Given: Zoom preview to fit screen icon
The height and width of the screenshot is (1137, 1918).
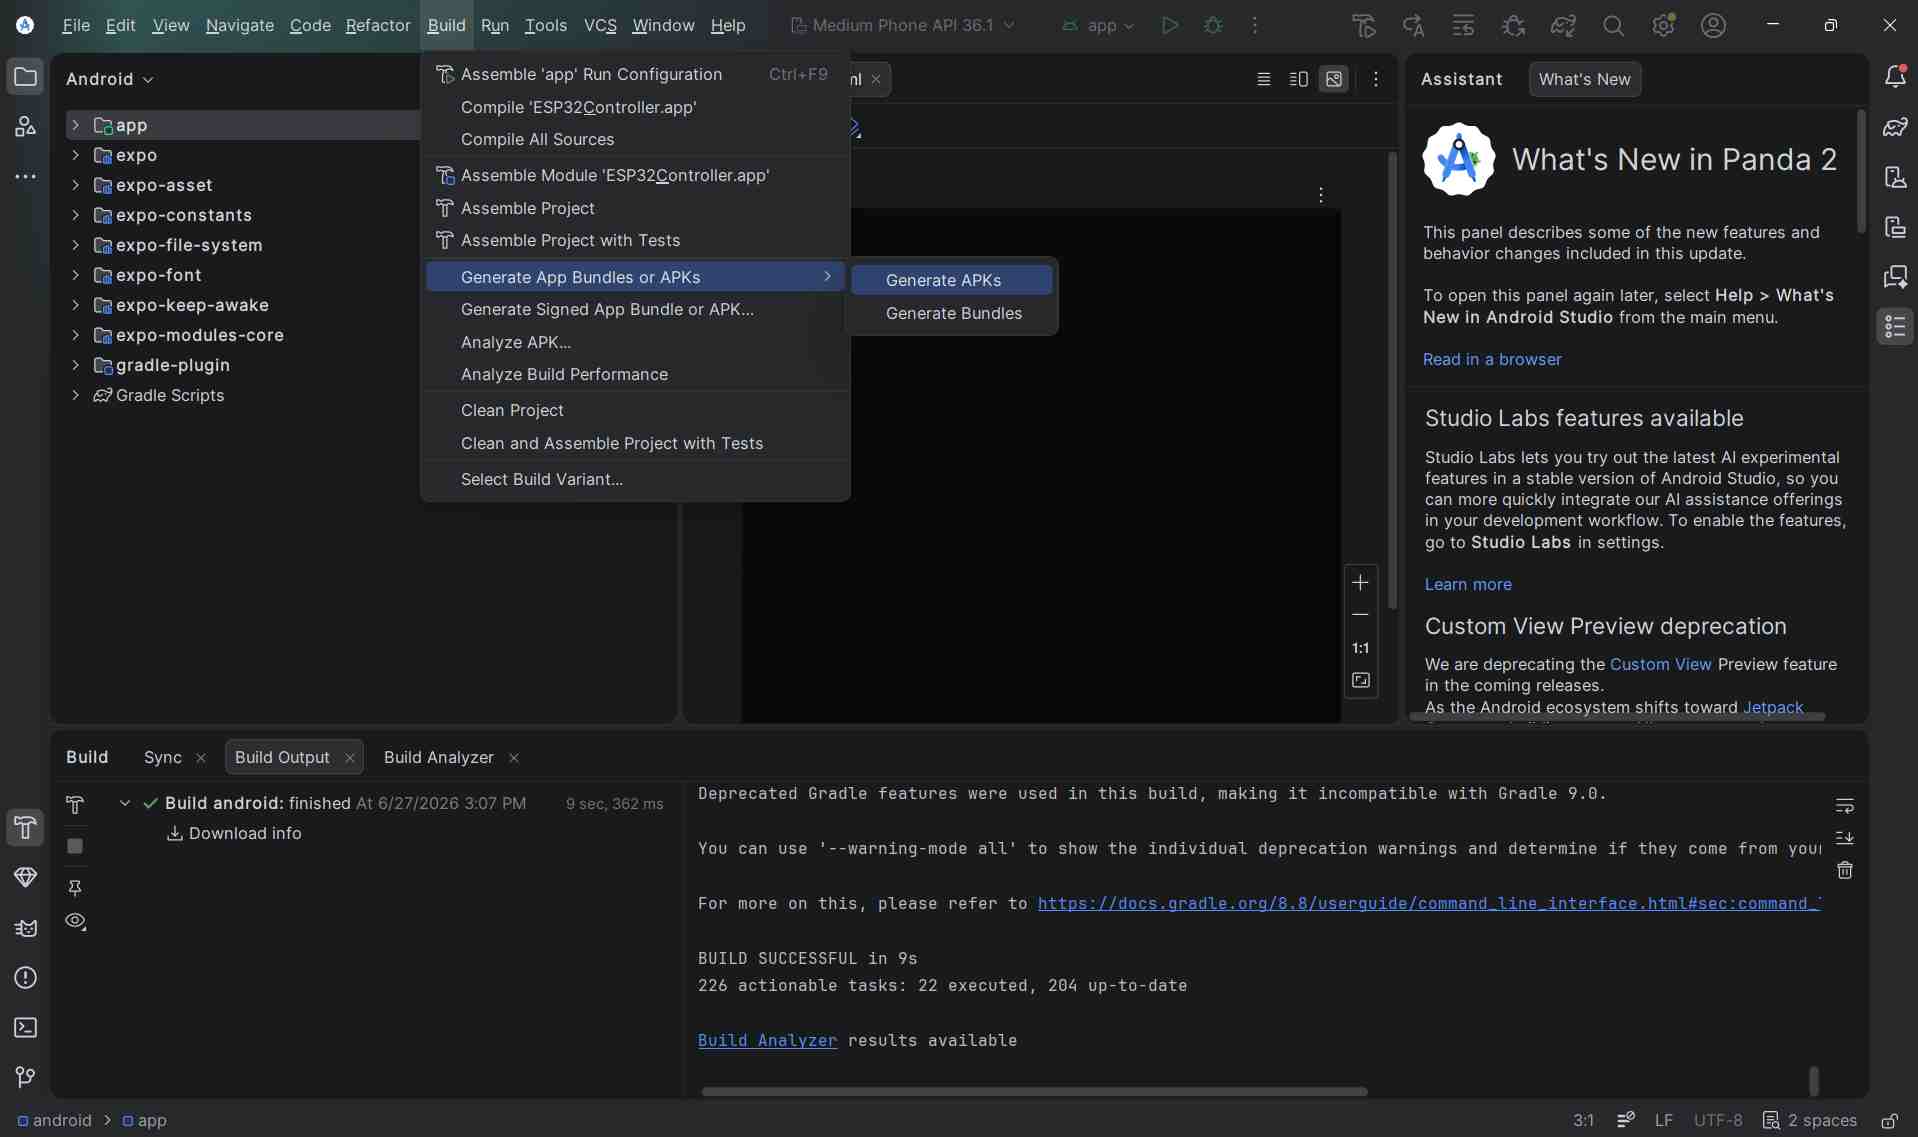Looking at the screenshot, I should [x=1360, y=680].
